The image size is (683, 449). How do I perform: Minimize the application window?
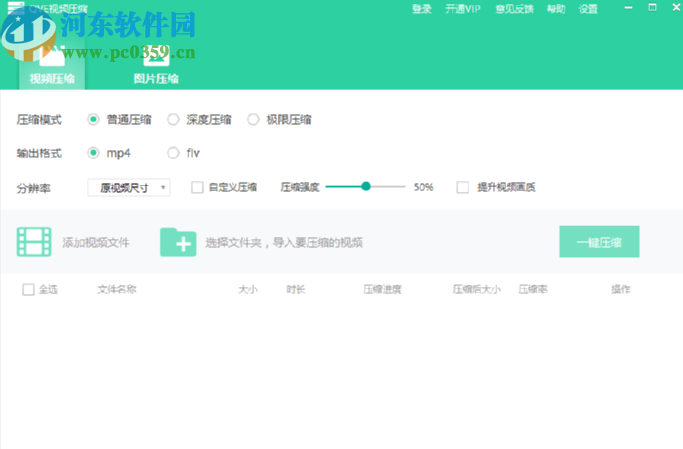(x=628, y=7)
